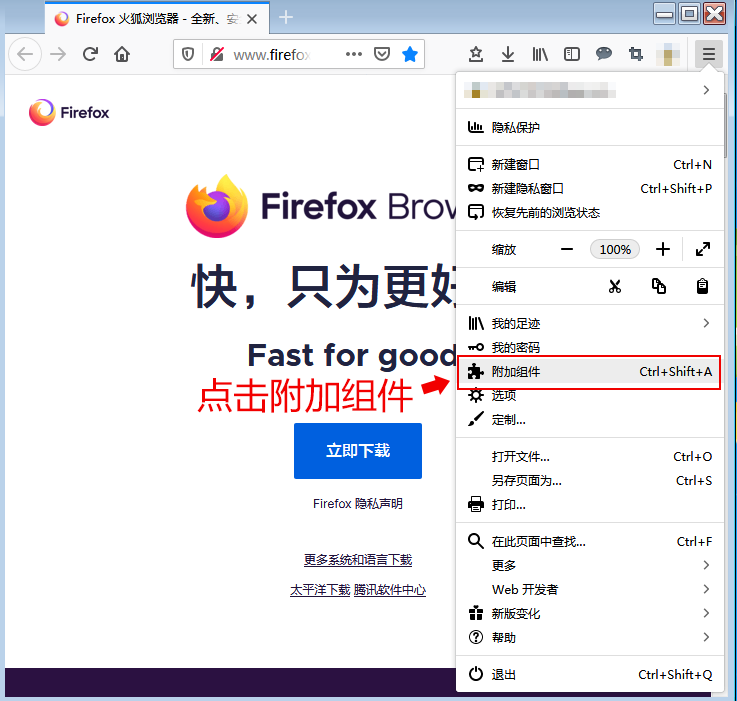This screenshot has width=737, height=701.
Task: Zoom out with the minus button
Action: coord(567,249)
